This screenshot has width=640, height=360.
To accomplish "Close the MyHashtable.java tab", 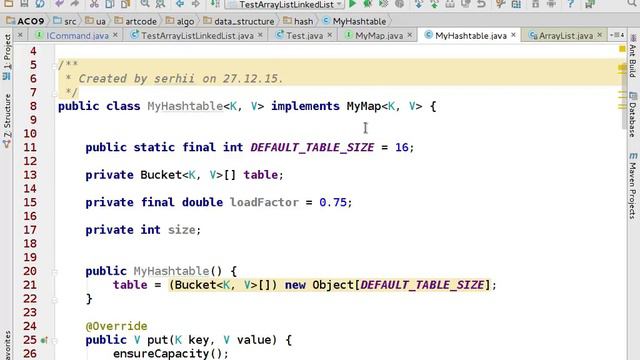I will pos(513,35).
